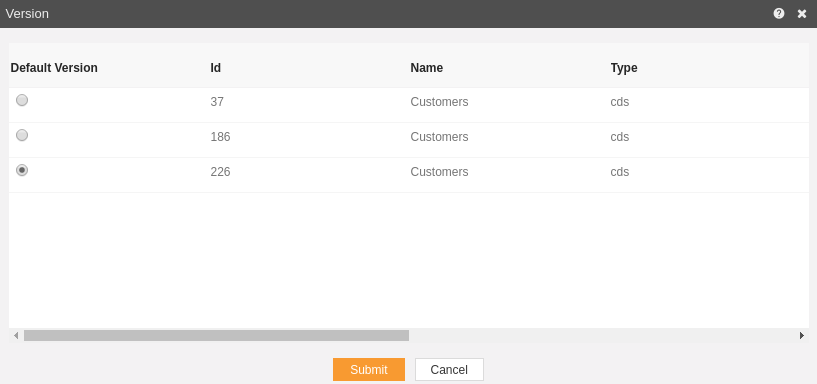Click the Id cell showing 186
Viewport: 817px width, 384px height.
tap(220, 137)
